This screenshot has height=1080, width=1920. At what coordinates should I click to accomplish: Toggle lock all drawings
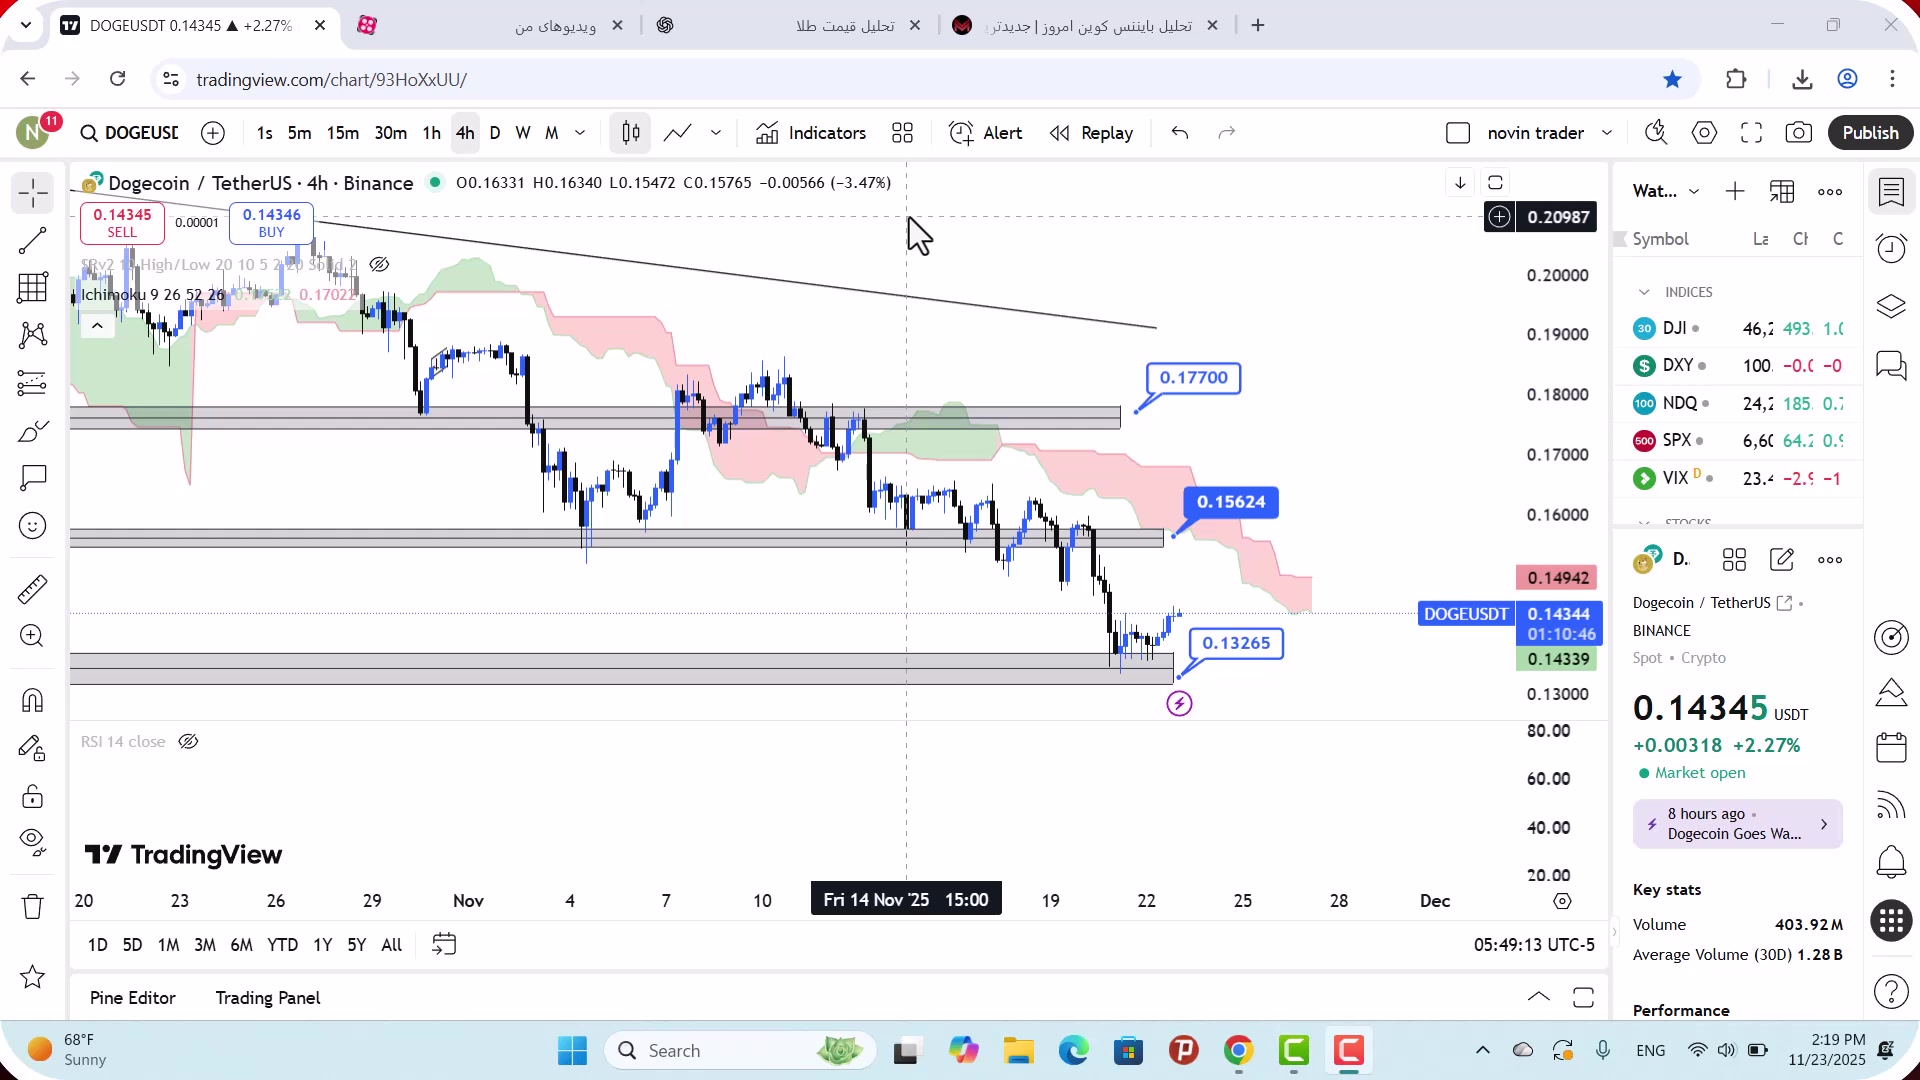33,796
